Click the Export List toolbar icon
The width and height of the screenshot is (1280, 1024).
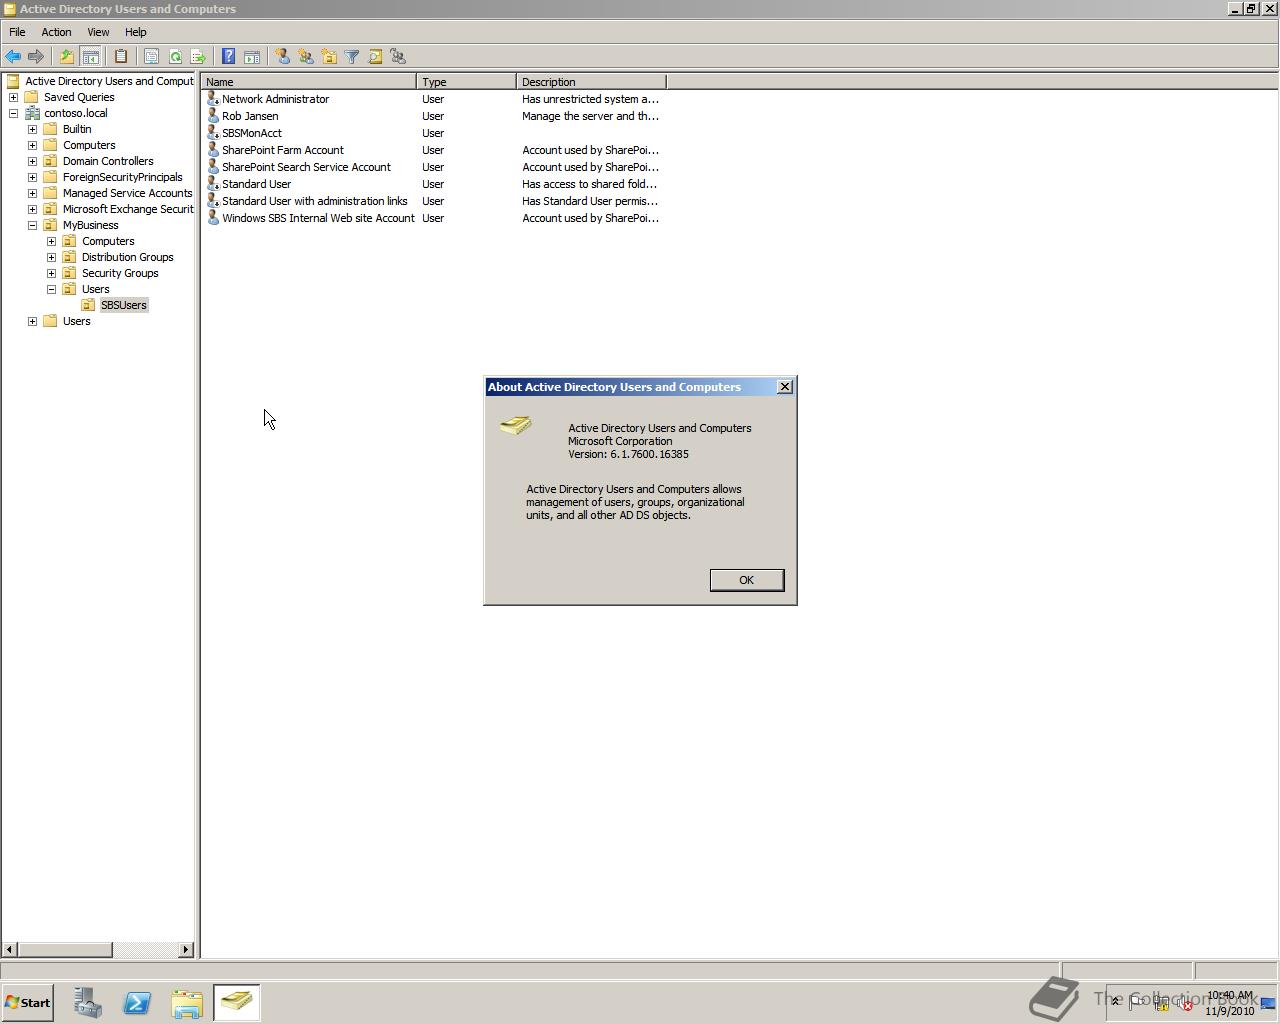198,57
